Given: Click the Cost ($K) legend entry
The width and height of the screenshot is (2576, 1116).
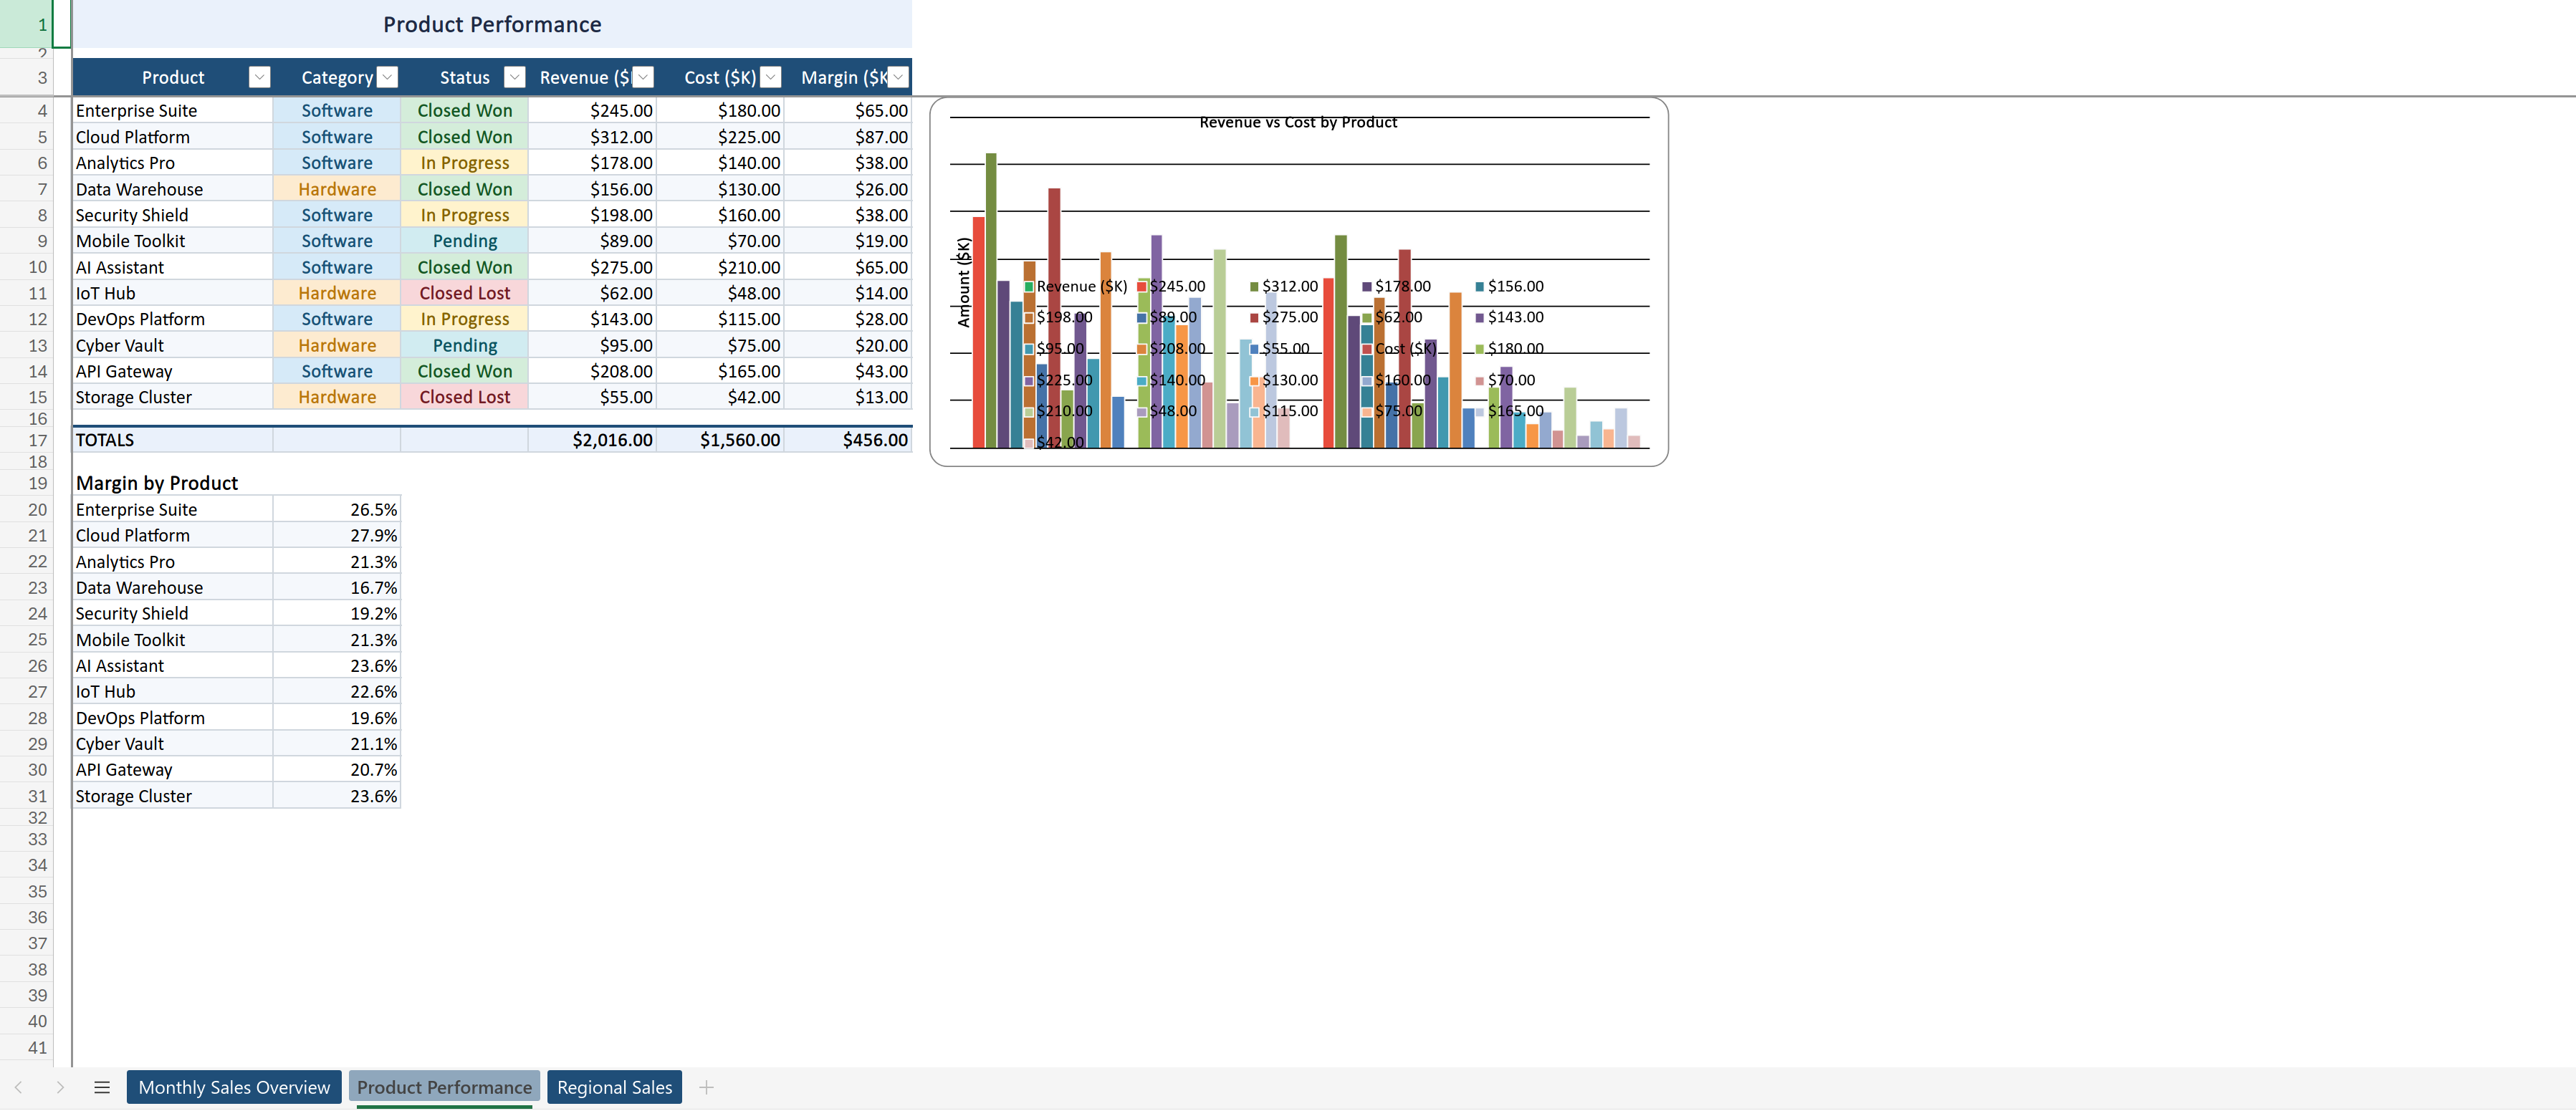Looking at the screenshot, I should [x=1399, y=348].
